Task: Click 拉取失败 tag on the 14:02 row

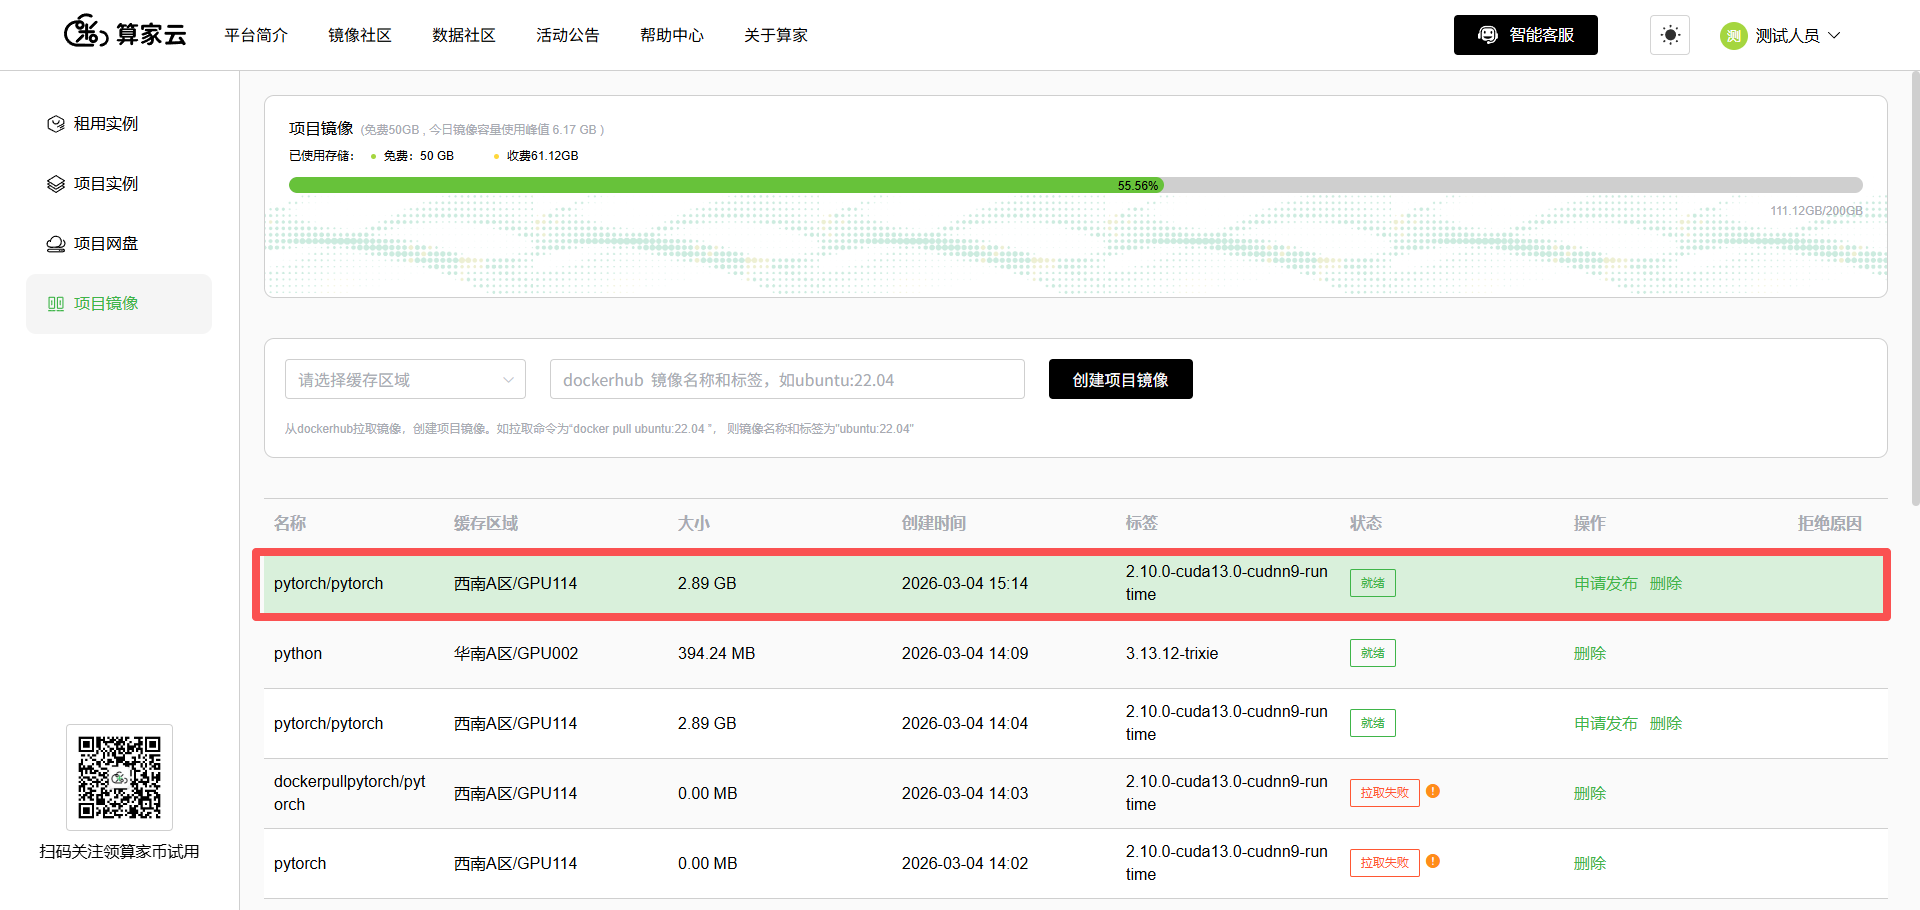Action: coord(1385,863)
